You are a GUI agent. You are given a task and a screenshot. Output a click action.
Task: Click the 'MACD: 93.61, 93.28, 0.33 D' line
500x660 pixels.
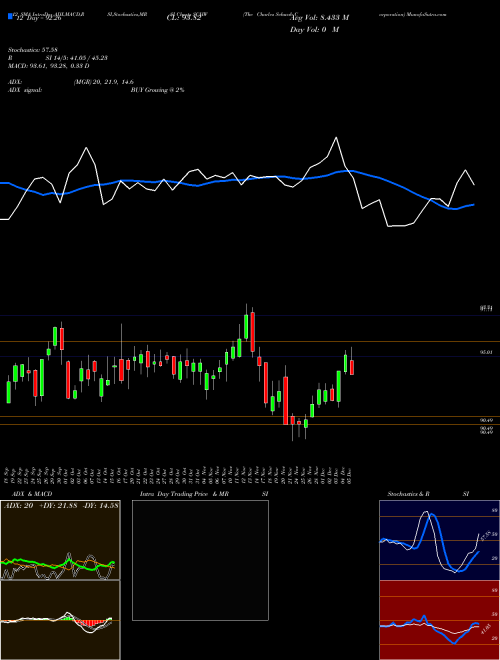(49, 66)
